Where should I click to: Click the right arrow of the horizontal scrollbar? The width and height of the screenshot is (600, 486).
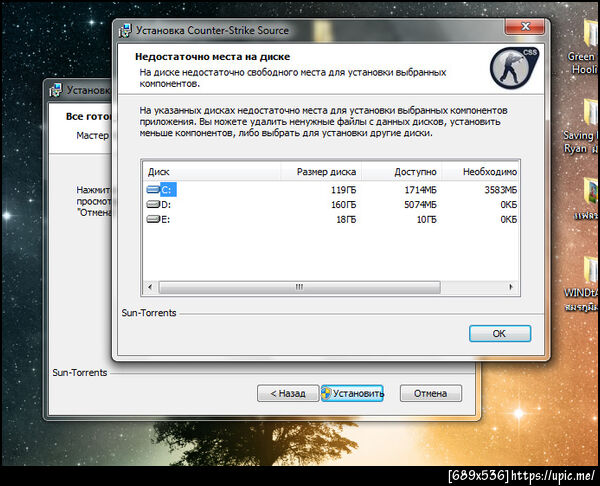click(511, 287)
